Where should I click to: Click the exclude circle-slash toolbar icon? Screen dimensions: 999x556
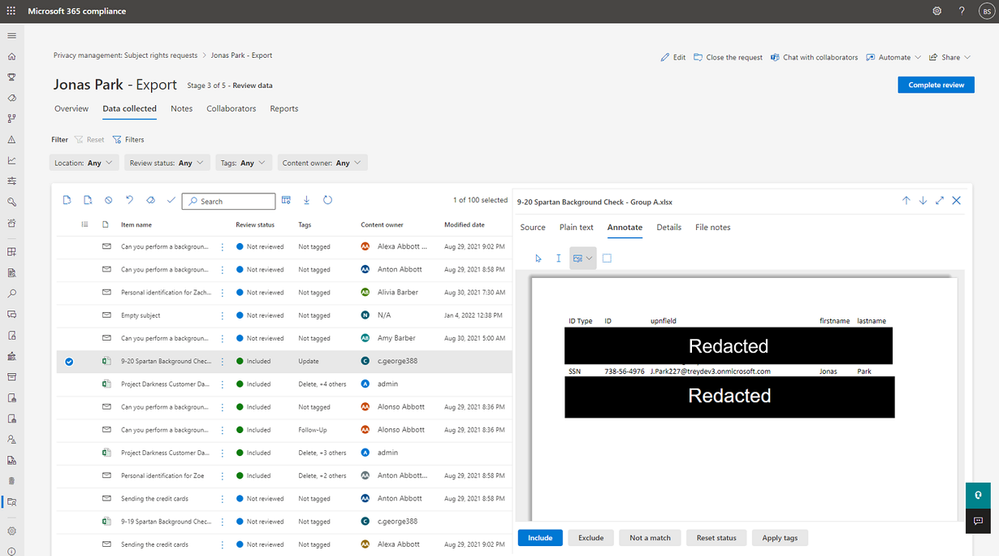[x=108, y=200]
